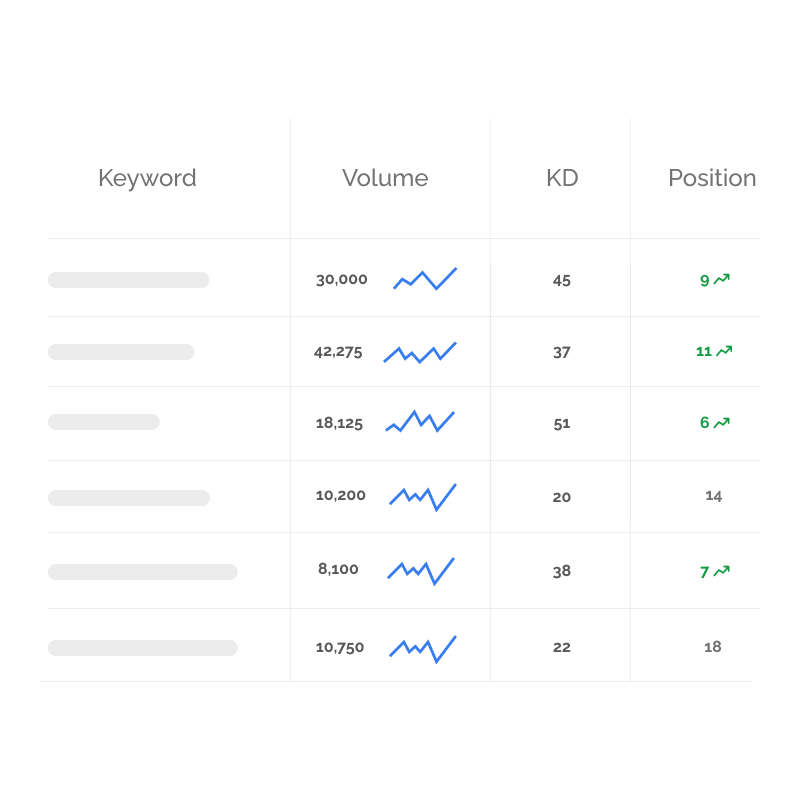Click the trend sparkline for 42,275 volume
Image resolution: width=800 pixels, height=800 pixels.
[420, 352]
